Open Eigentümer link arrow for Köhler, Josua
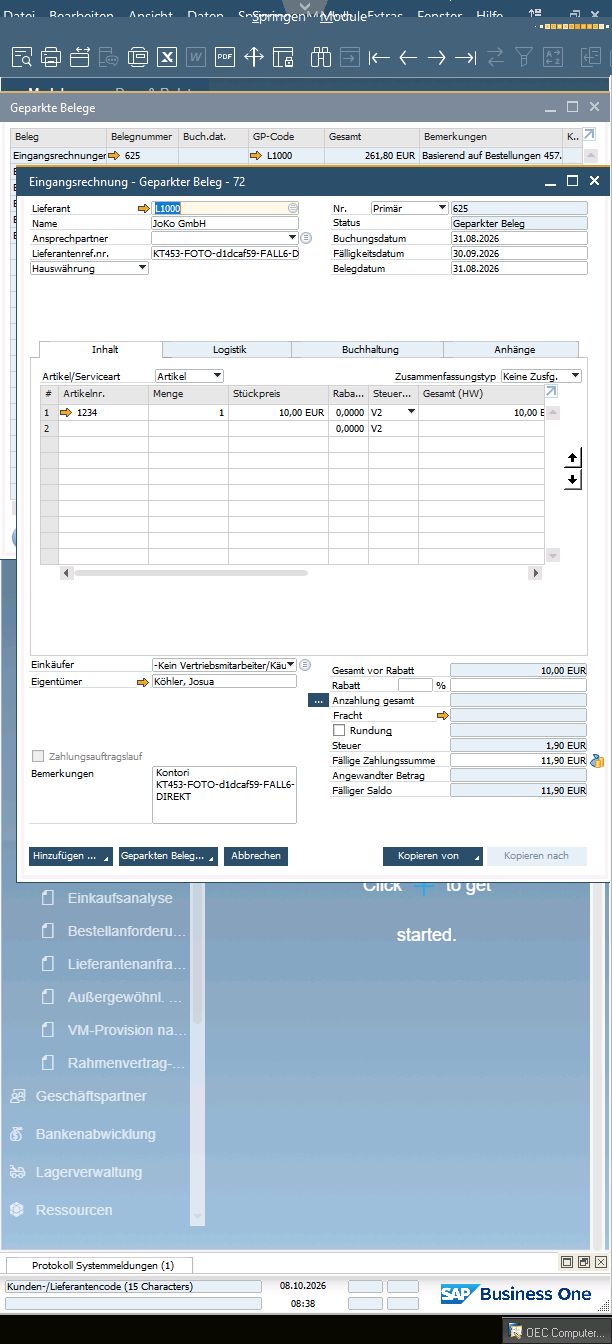 [x=143, y=682]
